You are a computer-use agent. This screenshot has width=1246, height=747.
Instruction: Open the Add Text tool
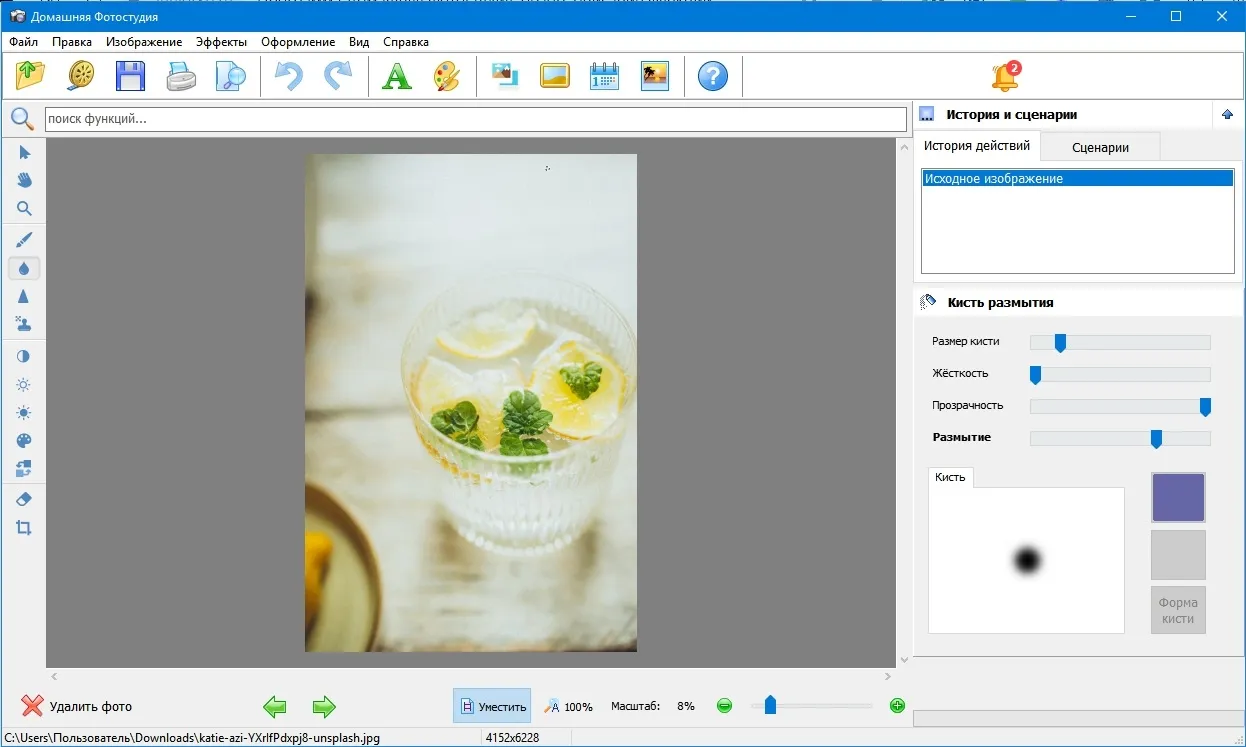click(x=397, y=76)
